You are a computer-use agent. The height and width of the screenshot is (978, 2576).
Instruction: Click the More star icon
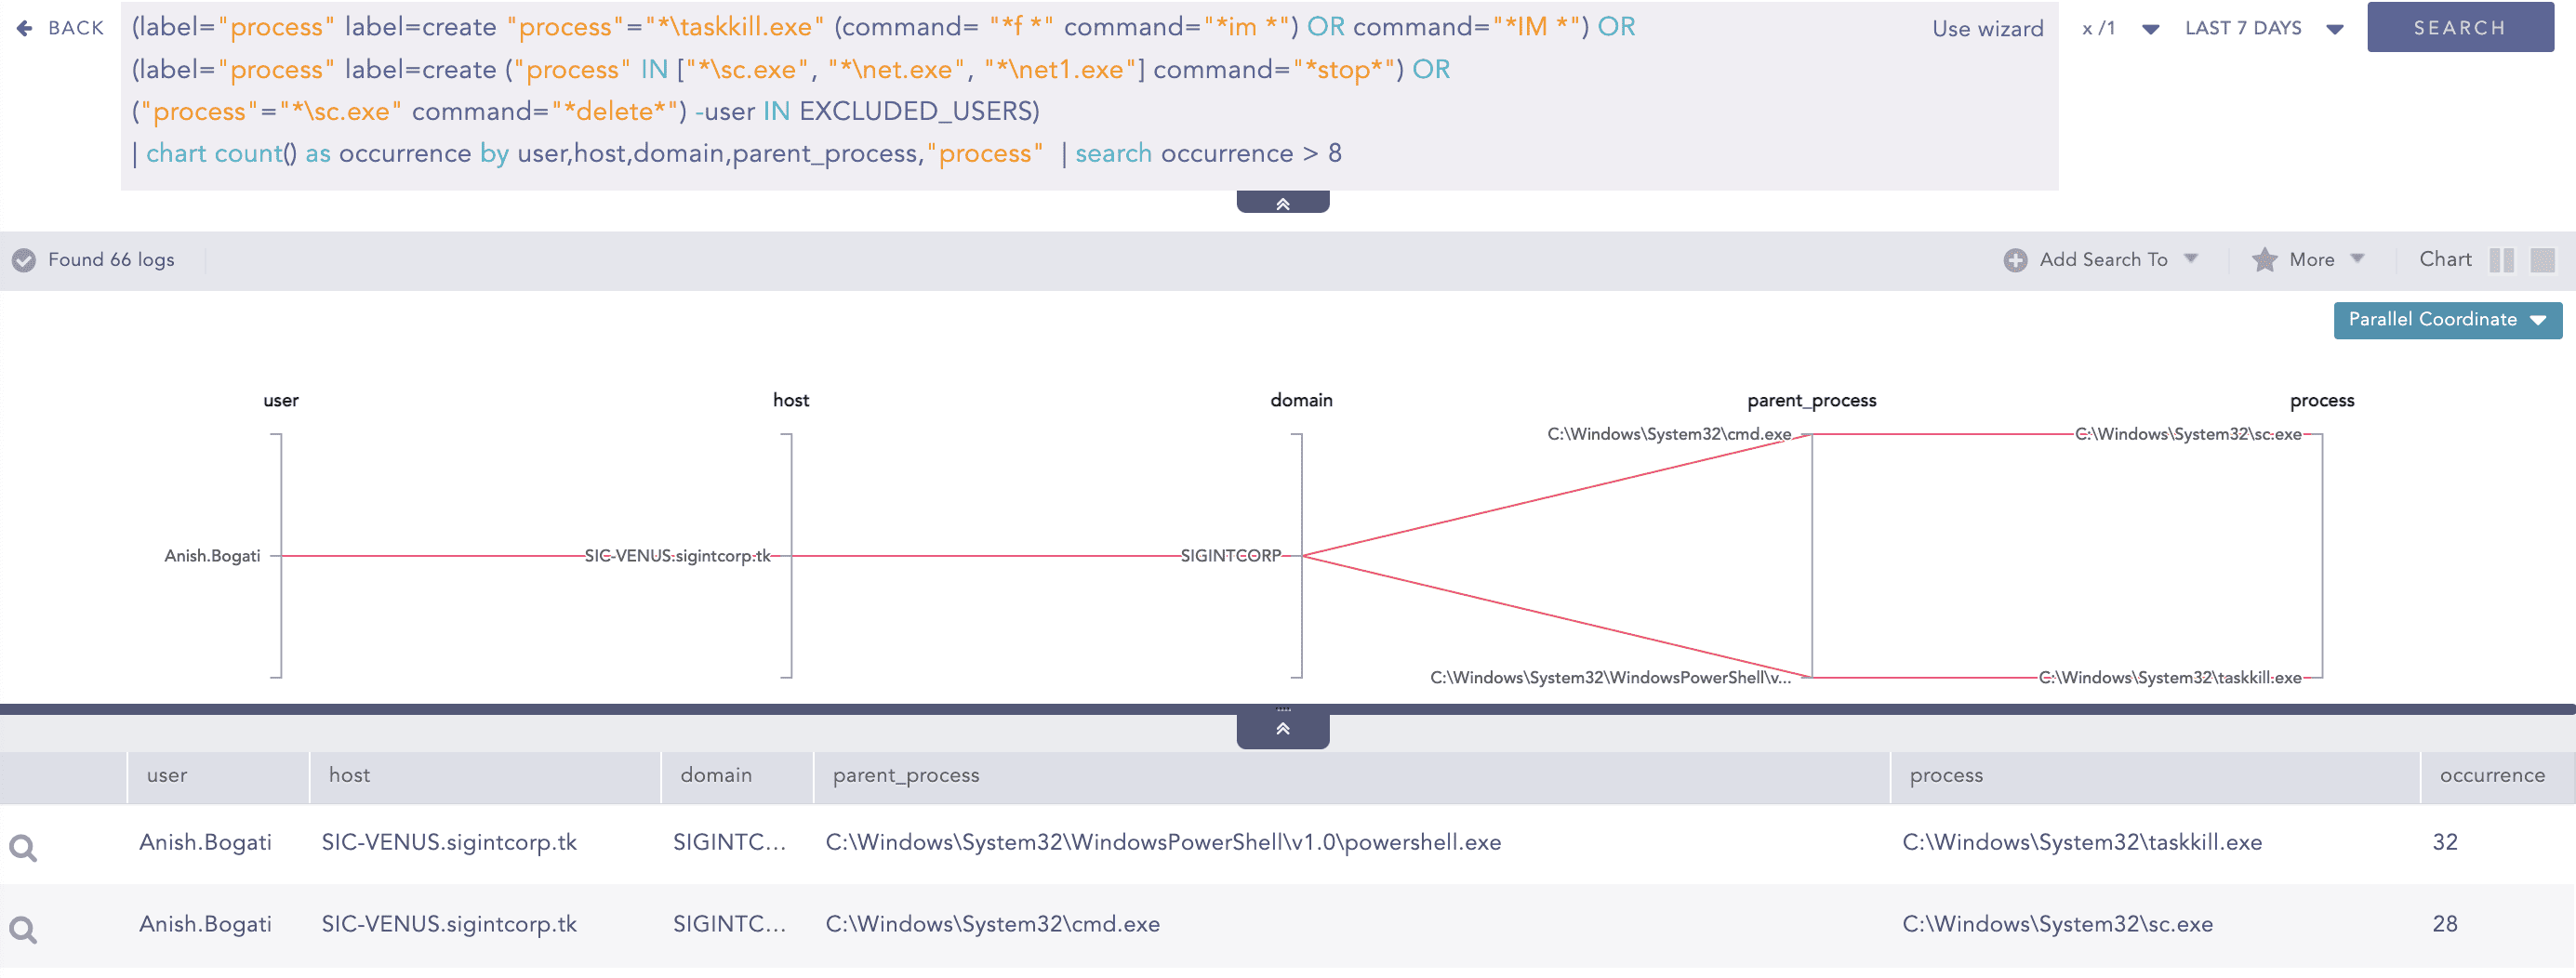point(2264,261)
